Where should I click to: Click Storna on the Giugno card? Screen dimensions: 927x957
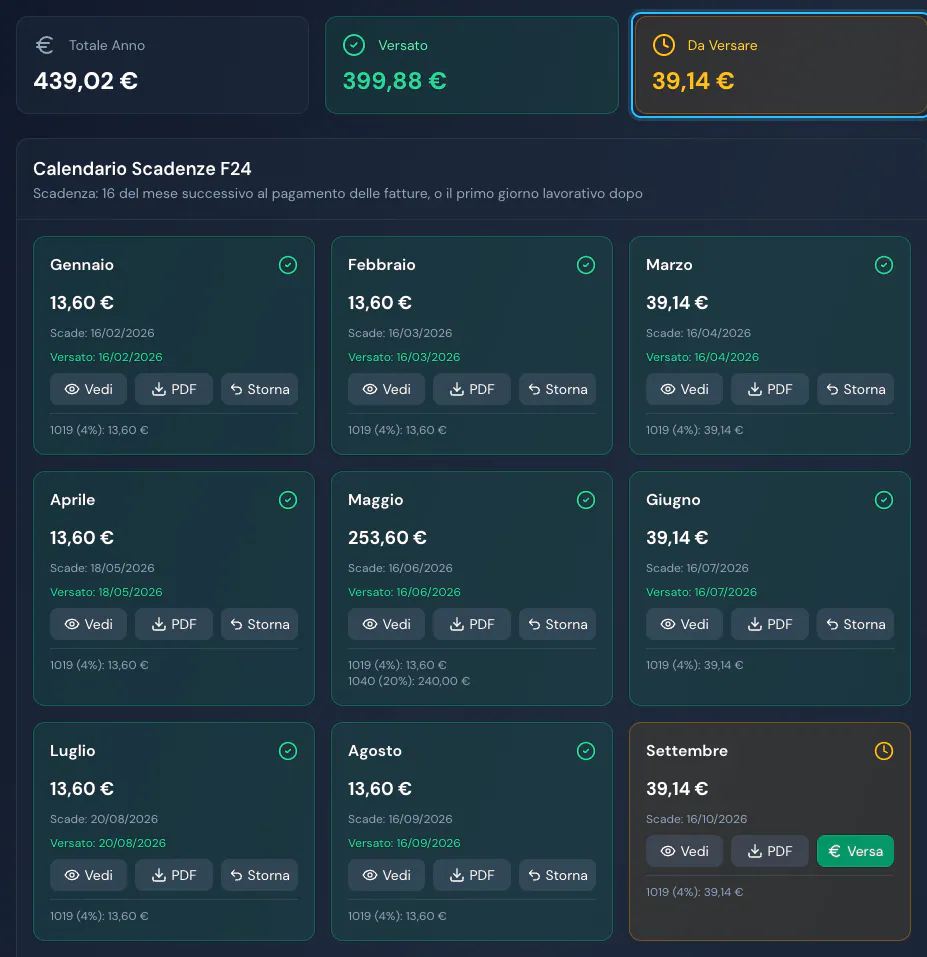pyautogui.click(x=856, y=624)
